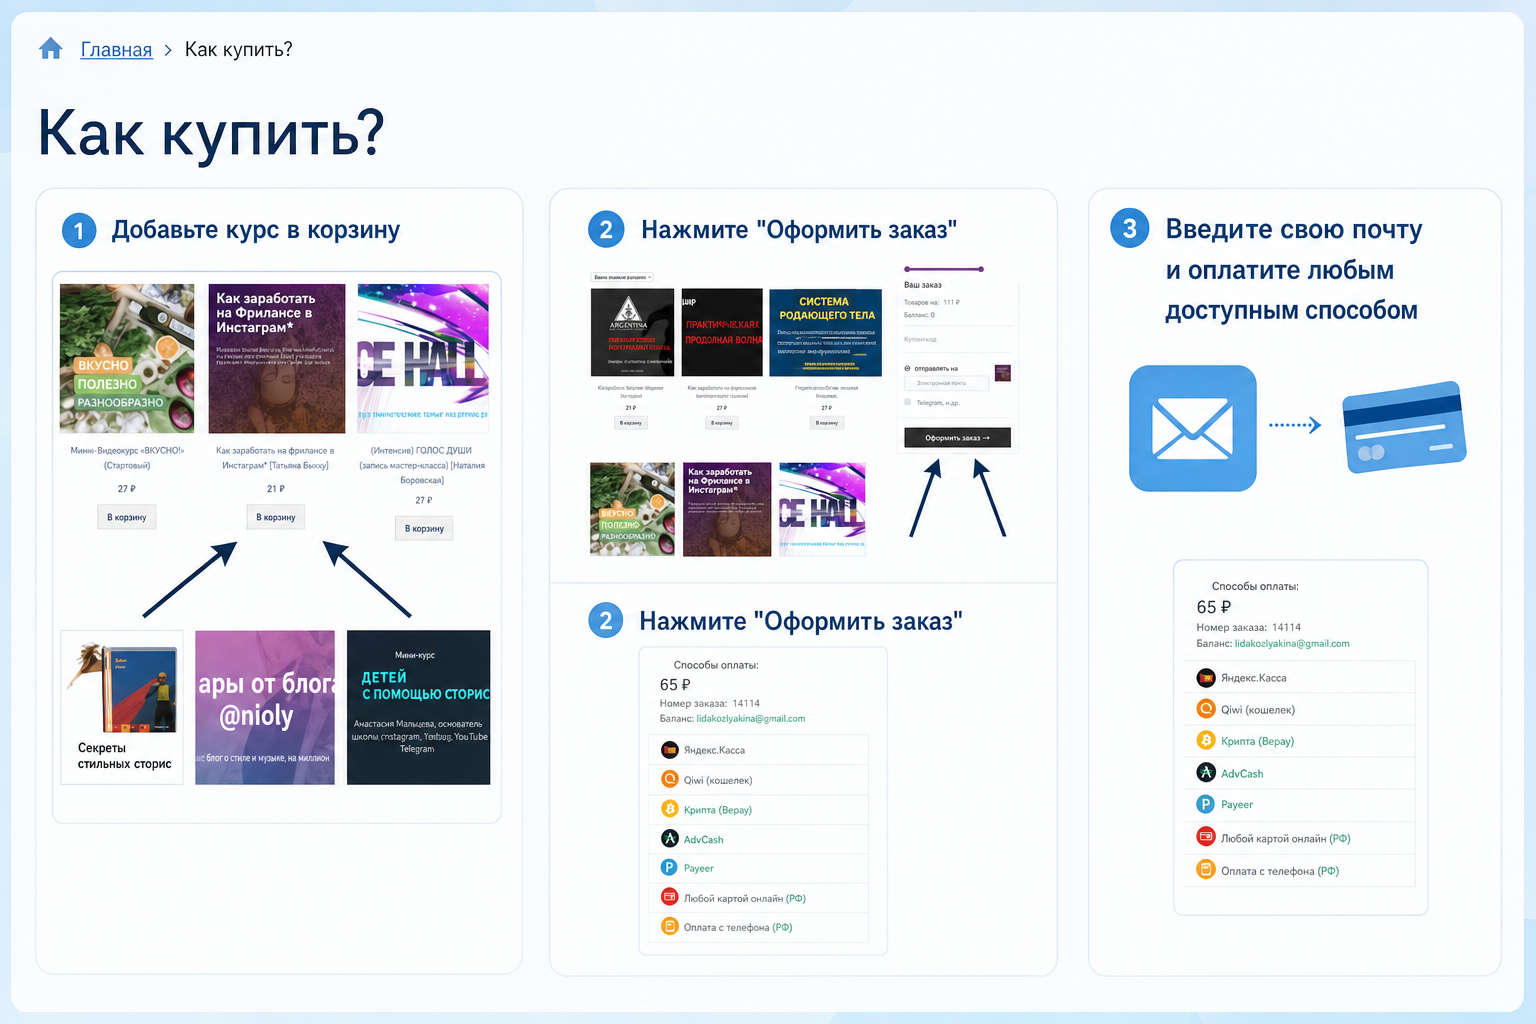
Task: Click "Номер заказа: 14114" in step 3 card
Action: [1248, 627]
